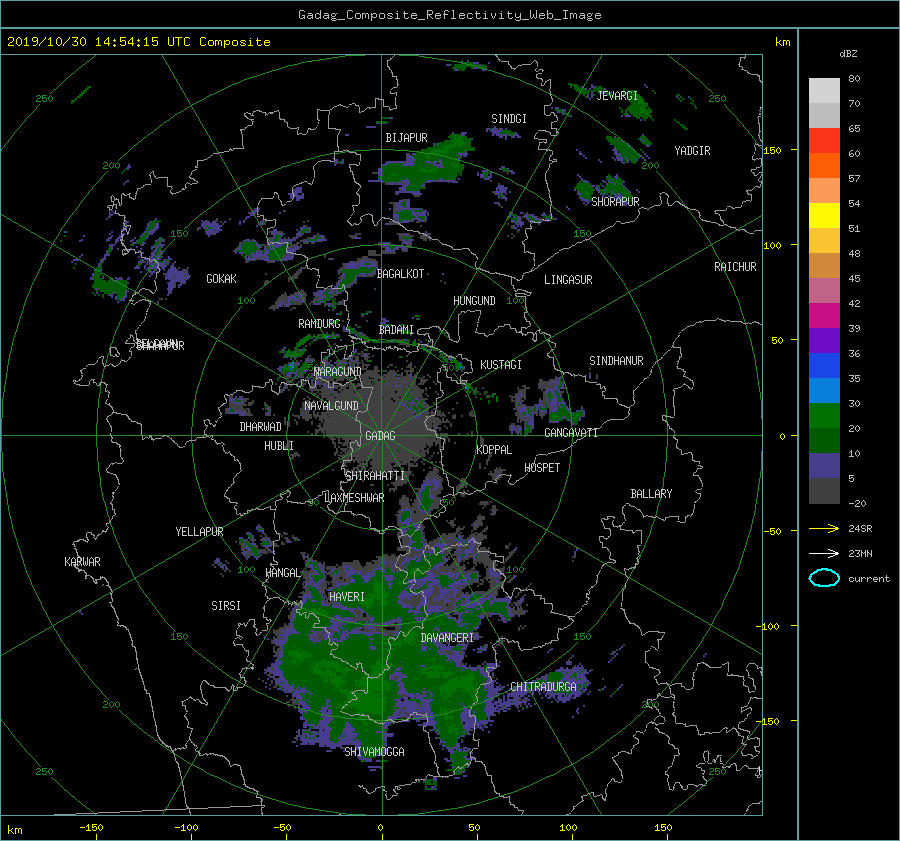The image size is (900, 841).
Task: Click the HUBLI city label
Action: (279, 445)
